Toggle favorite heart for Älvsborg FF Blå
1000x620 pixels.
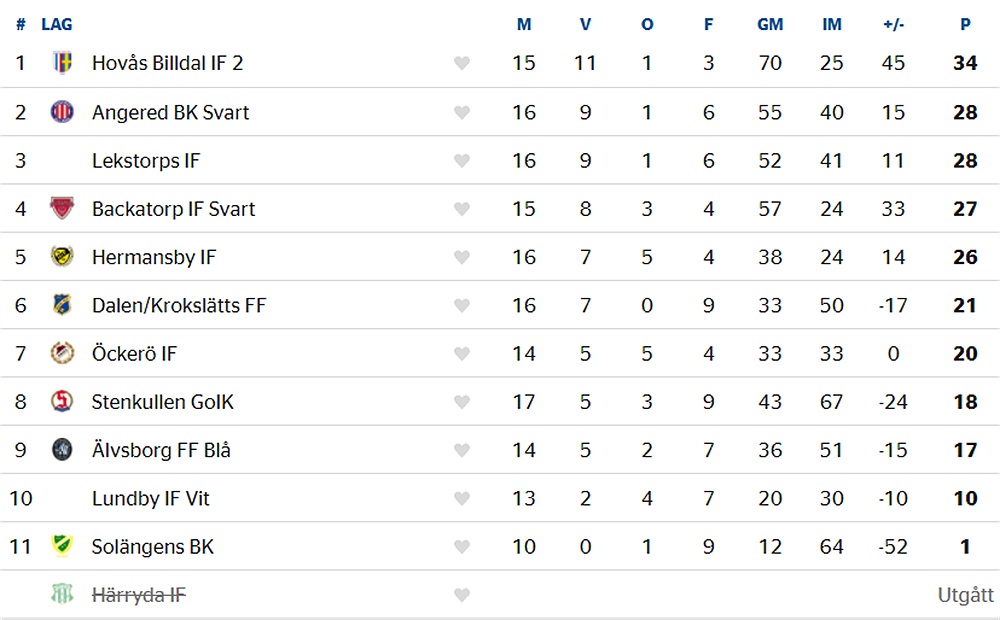tap(462, 450)
